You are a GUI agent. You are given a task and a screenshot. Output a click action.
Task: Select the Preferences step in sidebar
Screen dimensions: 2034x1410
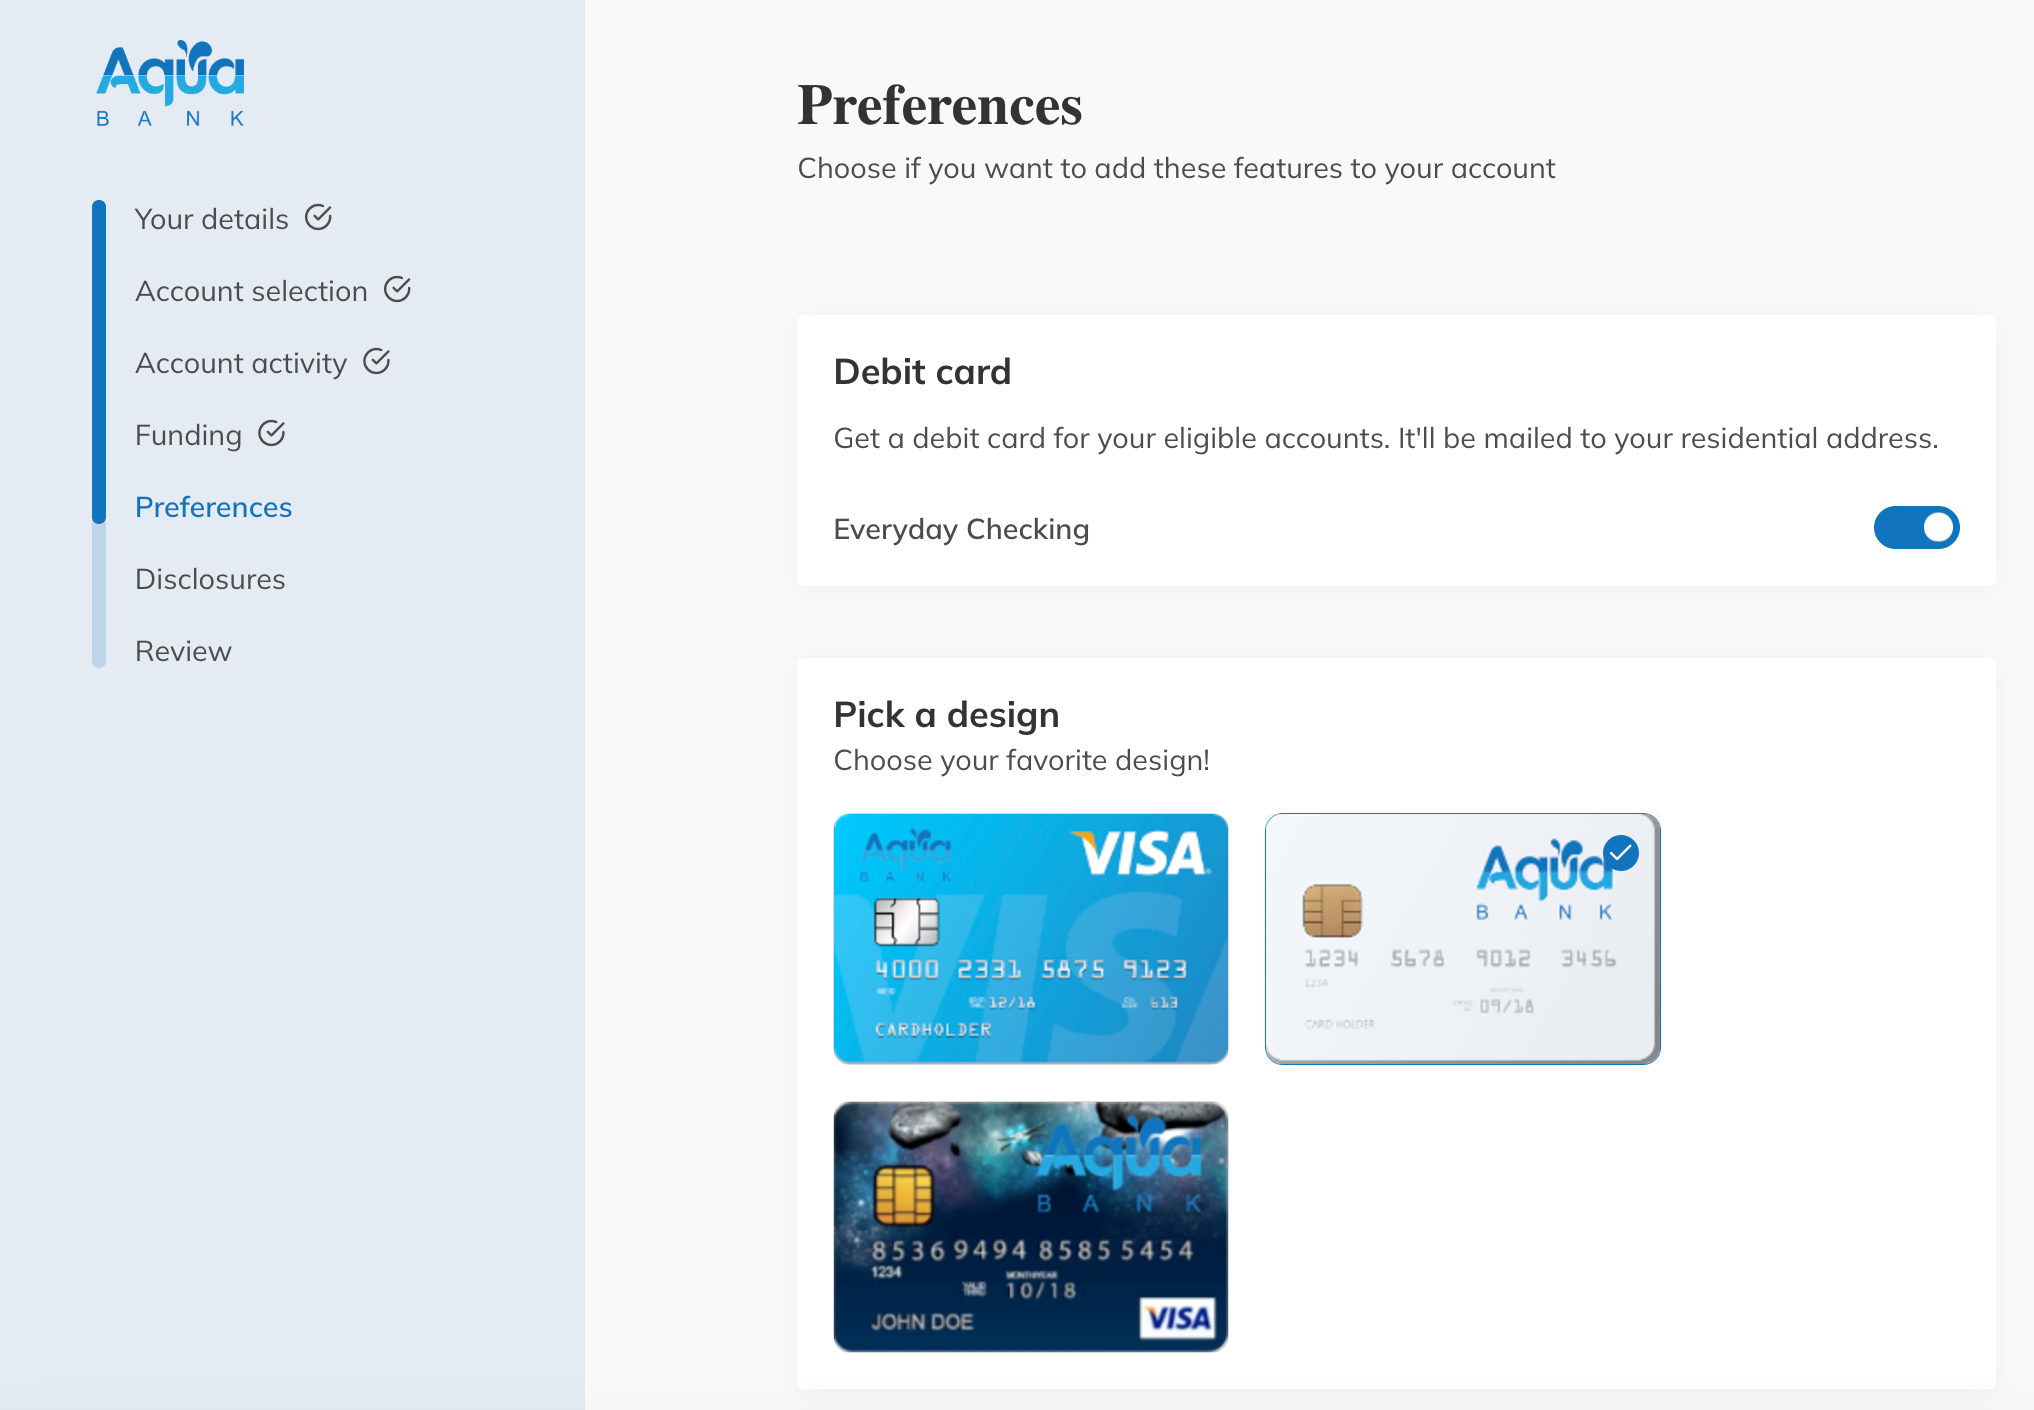[213, 507]
